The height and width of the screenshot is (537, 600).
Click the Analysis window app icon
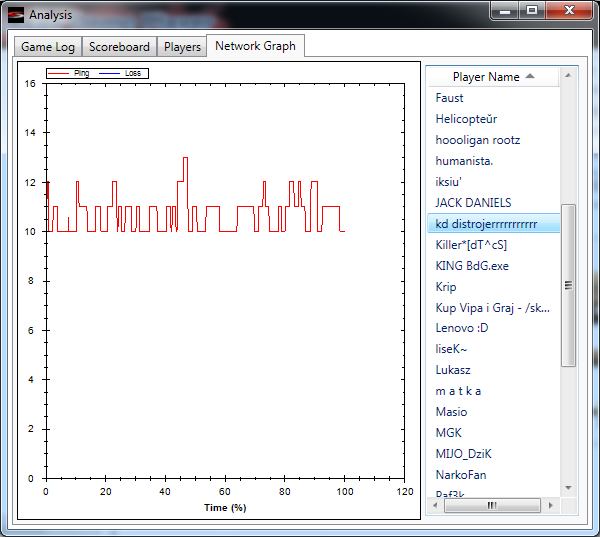point(16,15)
